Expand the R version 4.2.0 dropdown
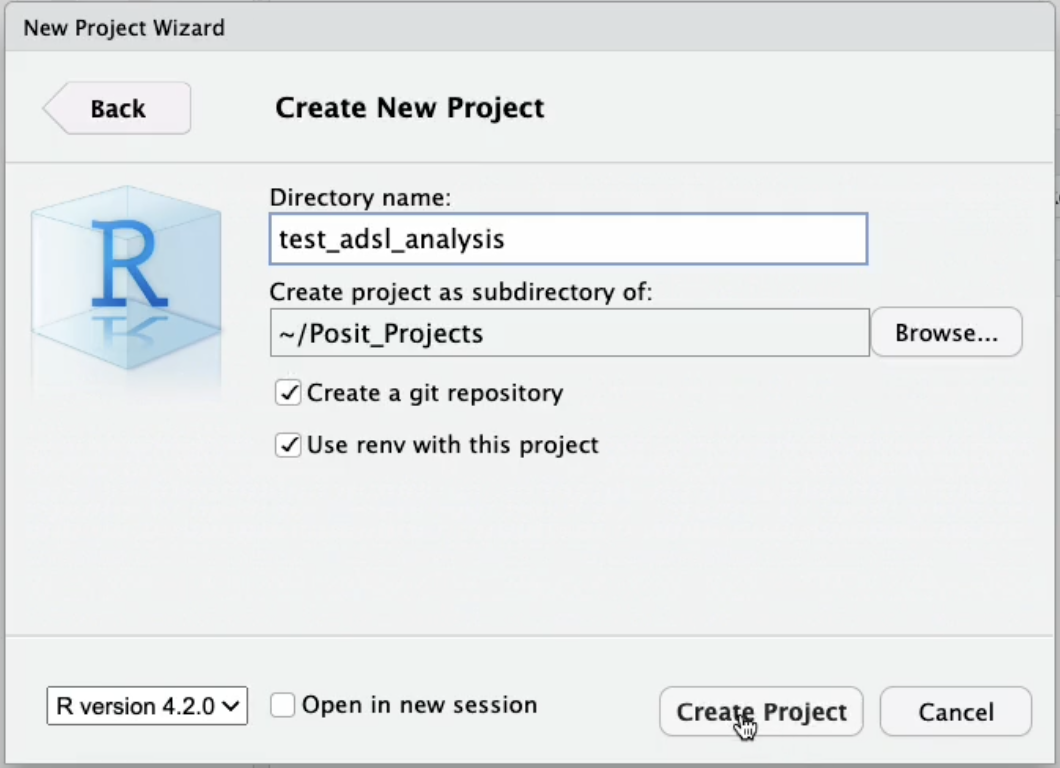This screenshot has width=1060, height=768. tap(146, 706)
